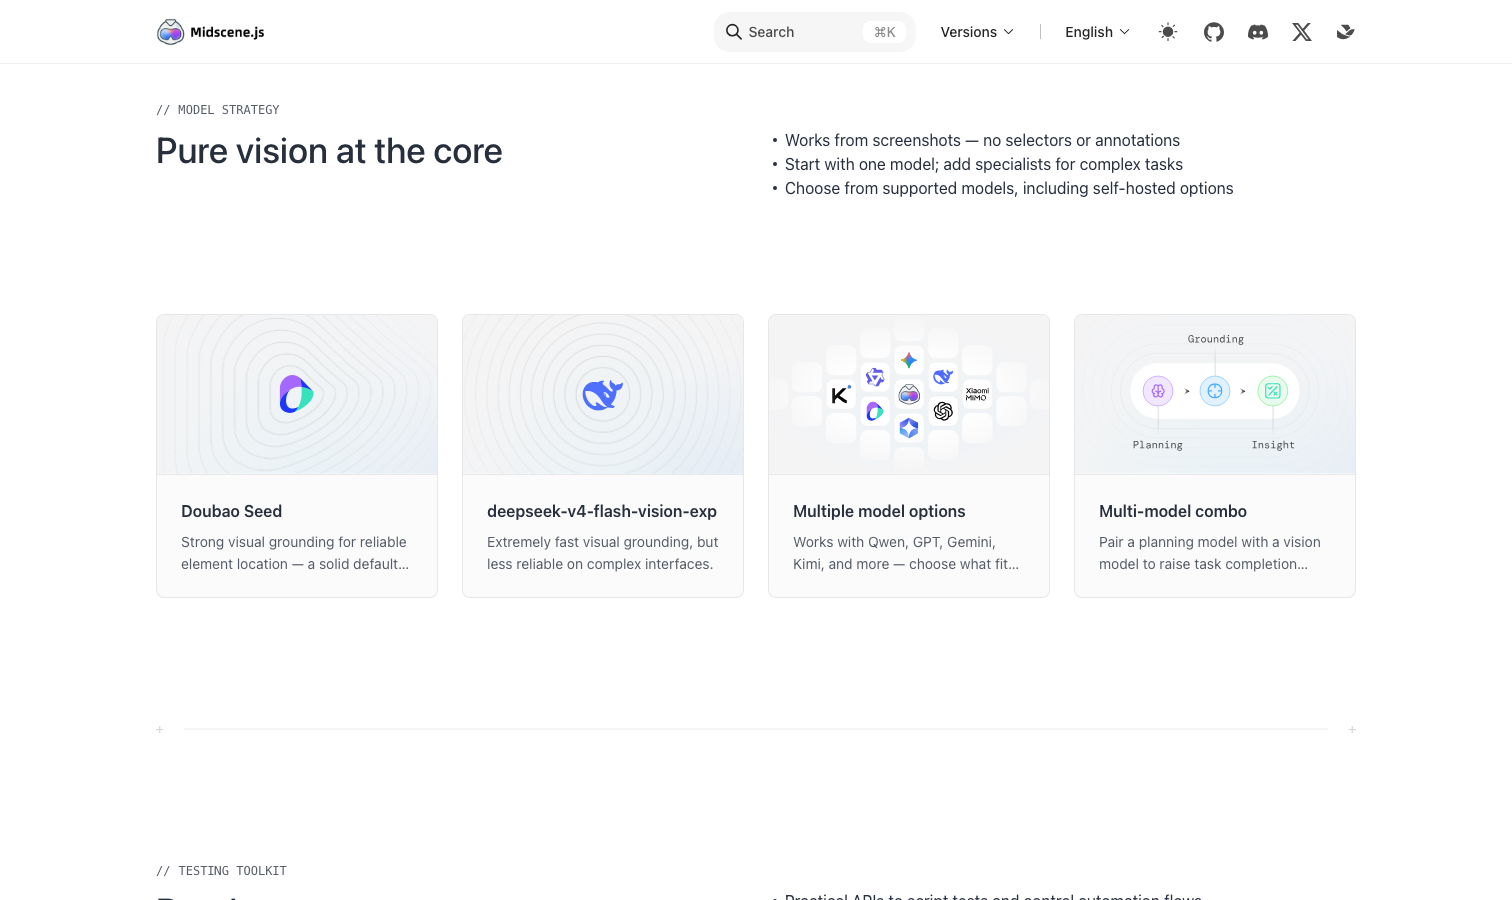Click the Qwen icon in the model grid
Viewport: 1512px width, 900px height.
coord(875,377)
